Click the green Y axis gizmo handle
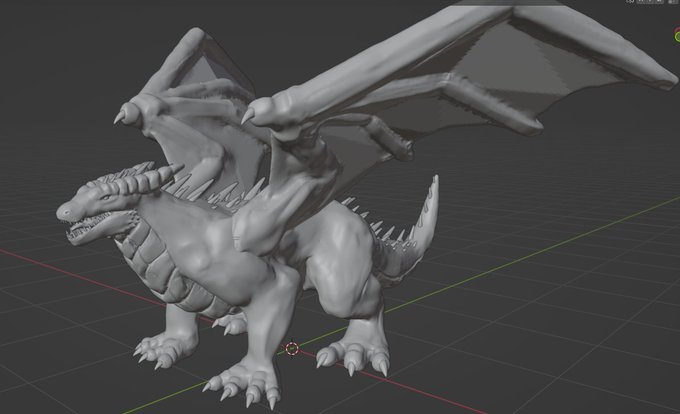 point(677,38)
